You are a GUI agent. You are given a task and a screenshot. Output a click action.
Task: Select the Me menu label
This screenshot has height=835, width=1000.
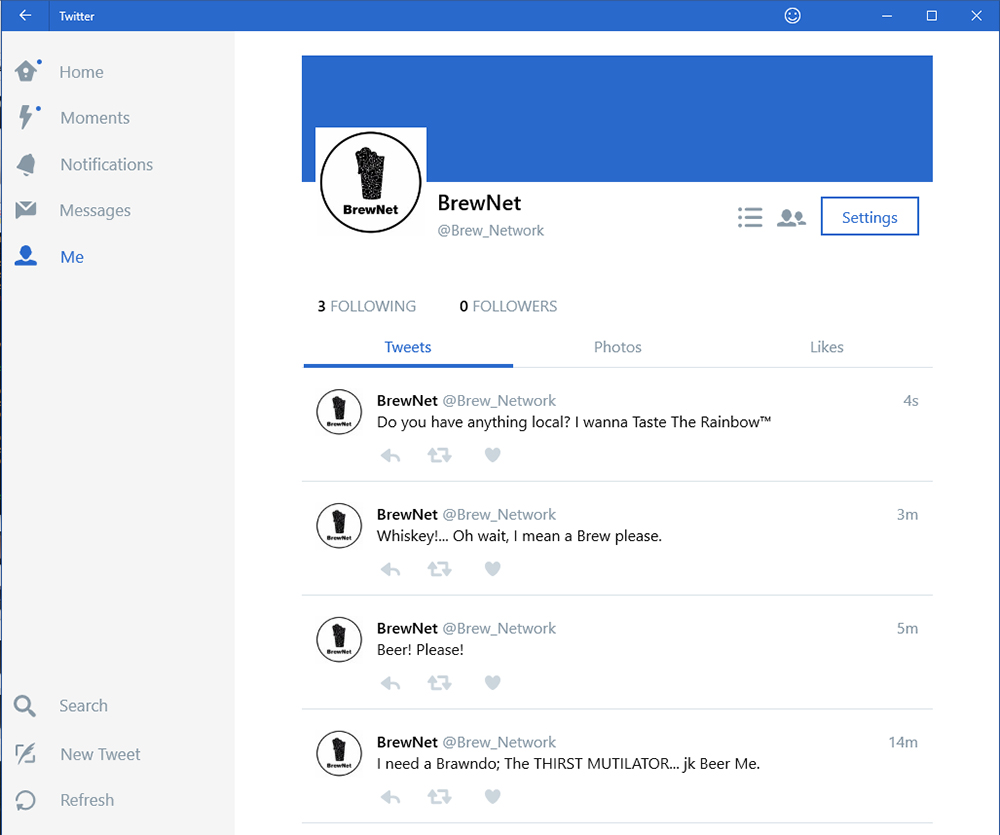pyautogui.click(x=72, y=257)
